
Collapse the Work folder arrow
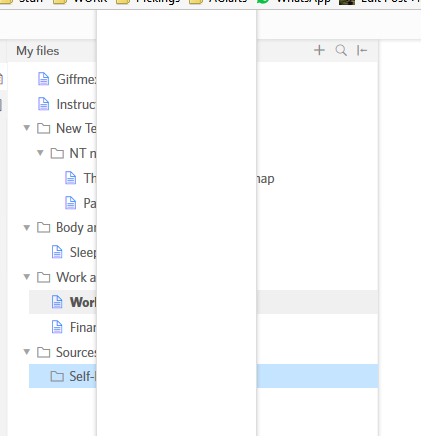(x=27, y=277)
